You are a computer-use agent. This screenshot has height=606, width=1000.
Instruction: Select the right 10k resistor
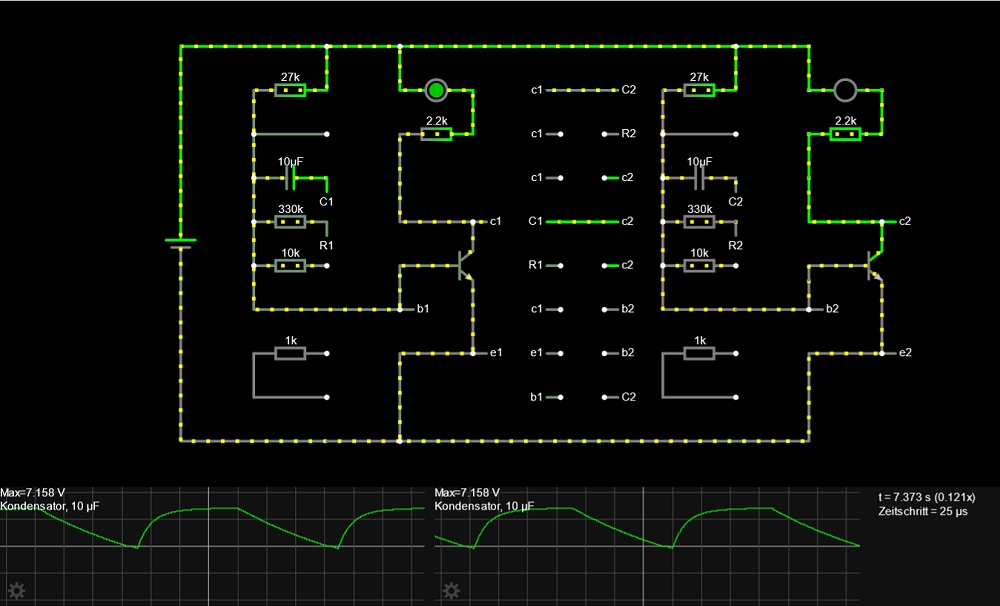(699, 266)
